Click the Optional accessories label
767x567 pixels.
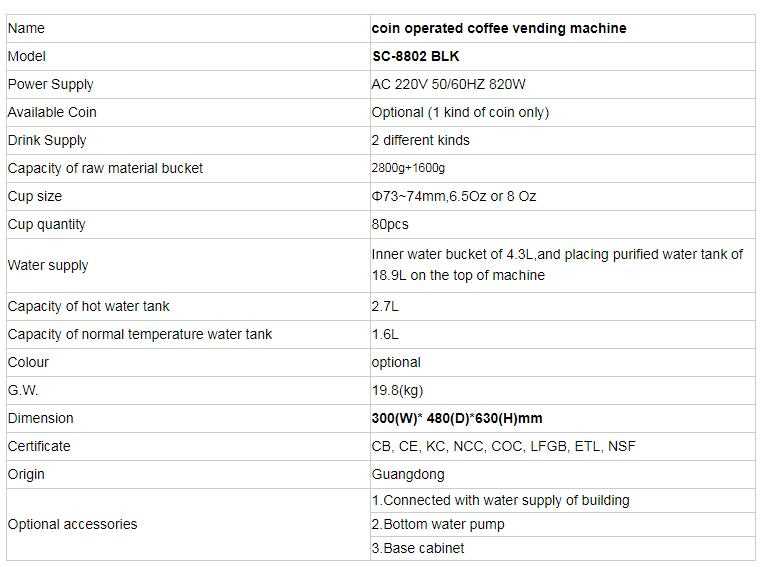[73, 524]
